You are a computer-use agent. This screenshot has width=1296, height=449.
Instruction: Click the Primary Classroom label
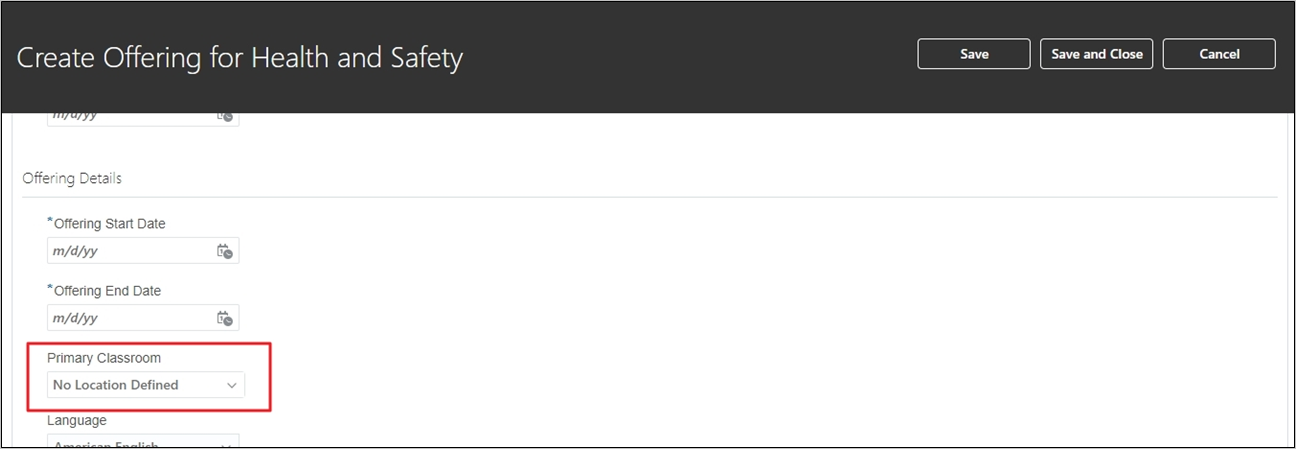(104, 358)
